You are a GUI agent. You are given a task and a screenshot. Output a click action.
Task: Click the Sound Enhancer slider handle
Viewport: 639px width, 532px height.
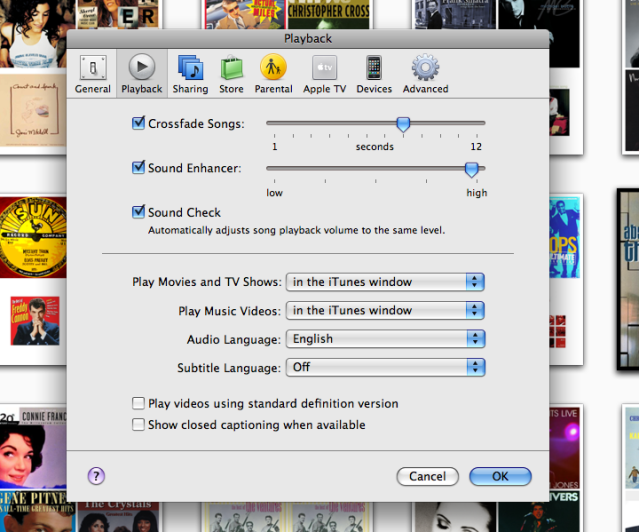pos(472,169)
